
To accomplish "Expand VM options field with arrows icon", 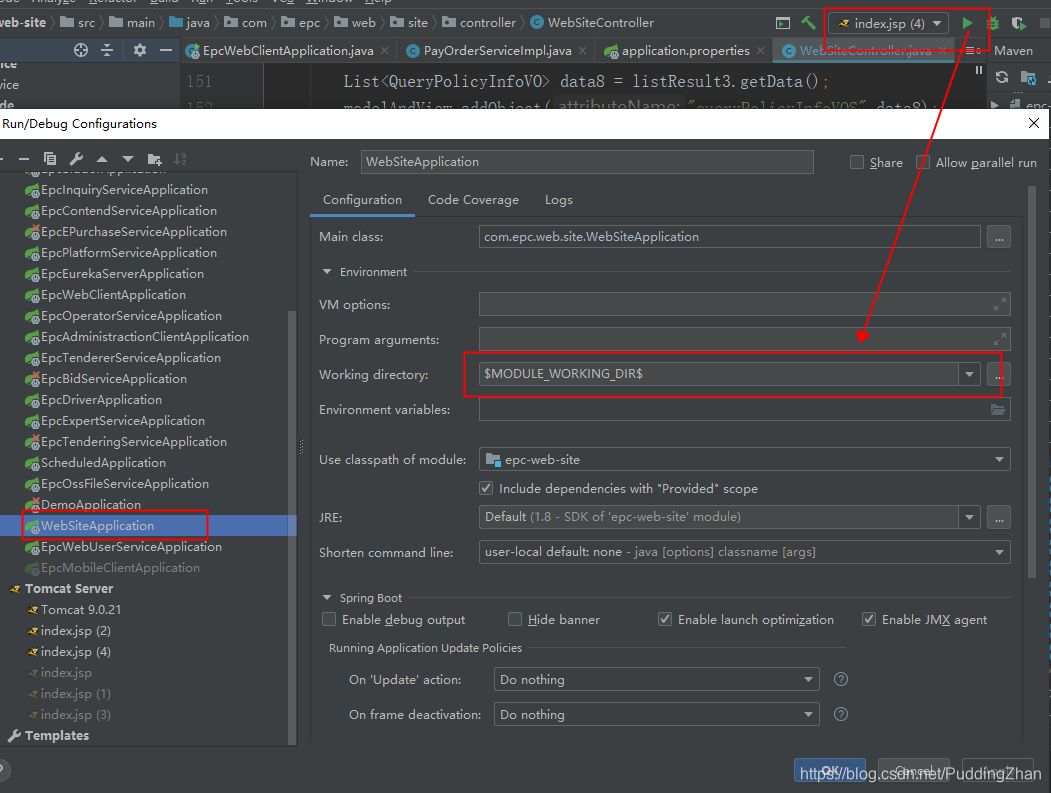I will pyautogui.click(x=999, y=304).
